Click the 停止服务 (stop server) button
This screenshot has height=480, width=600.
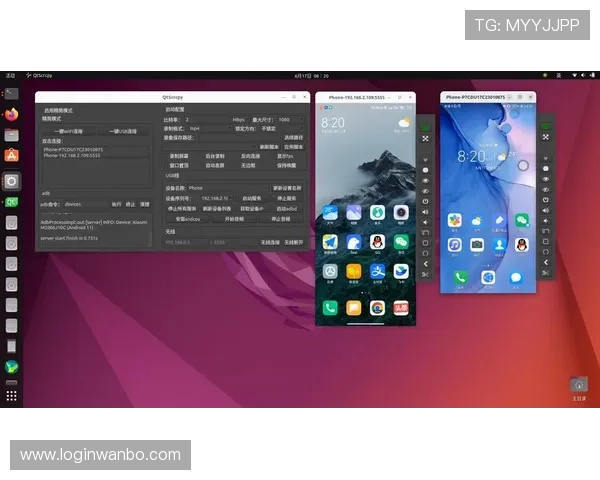(286, 198)
